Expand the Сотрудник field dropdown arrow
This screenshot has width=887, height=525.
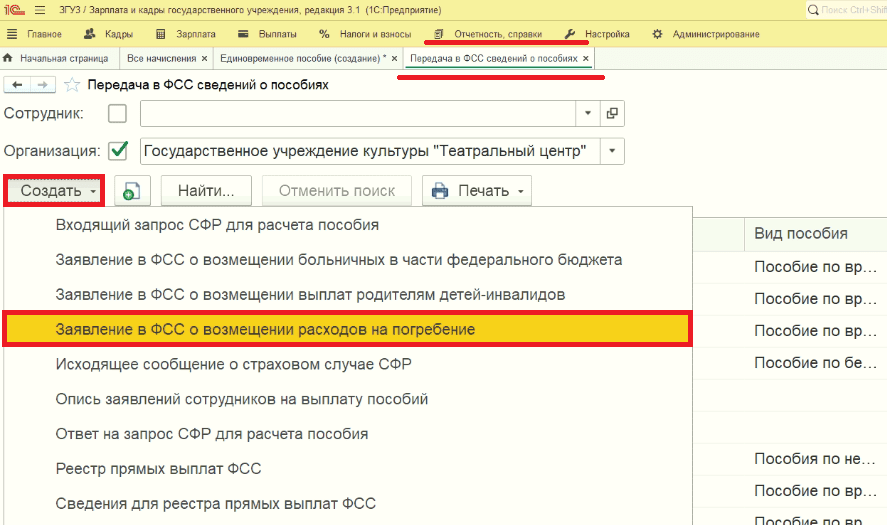(588, 113)
